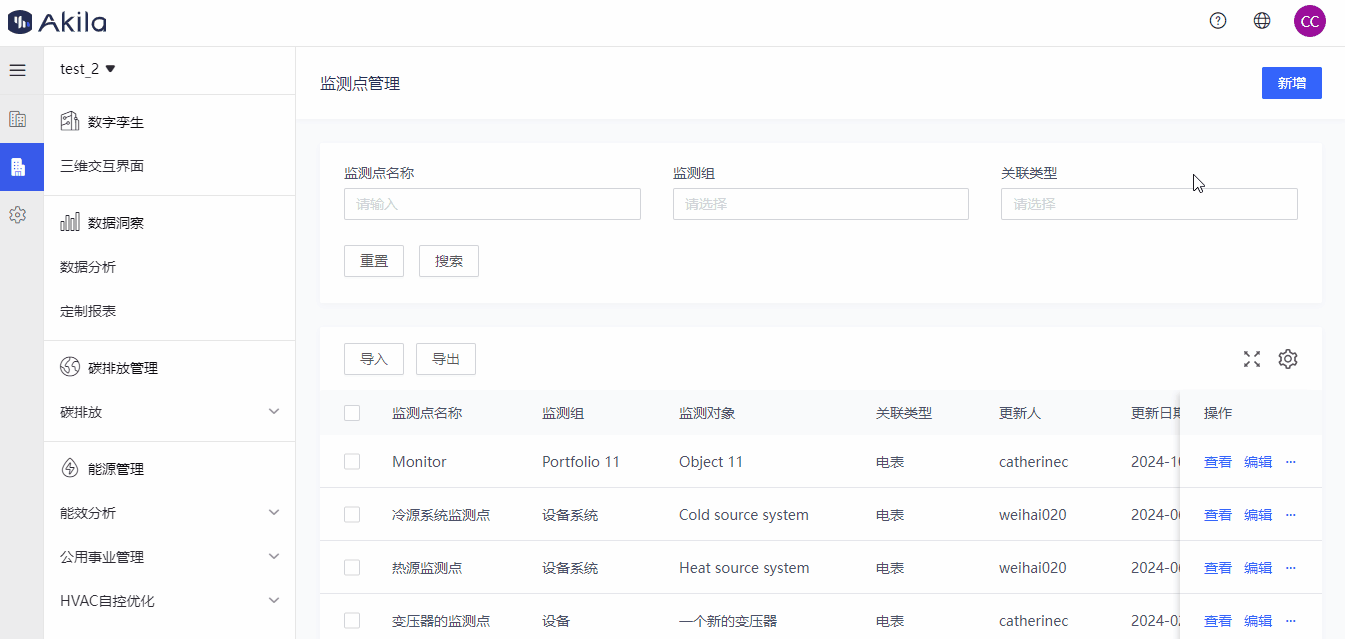Open the CC user avatar

pyautogui.click(x=1309, y=21)
